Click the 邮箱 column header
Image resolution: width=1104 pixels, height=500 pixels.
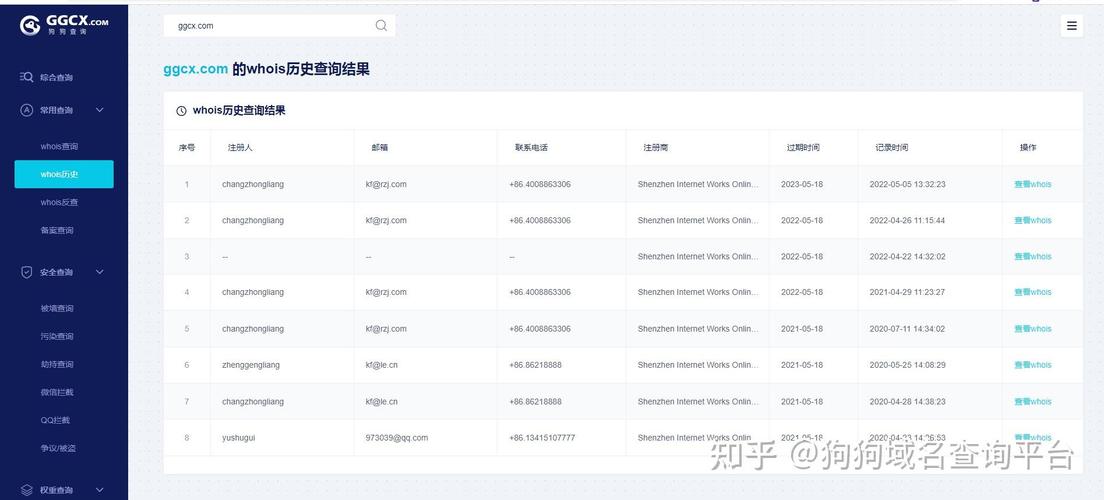(380, 148)
